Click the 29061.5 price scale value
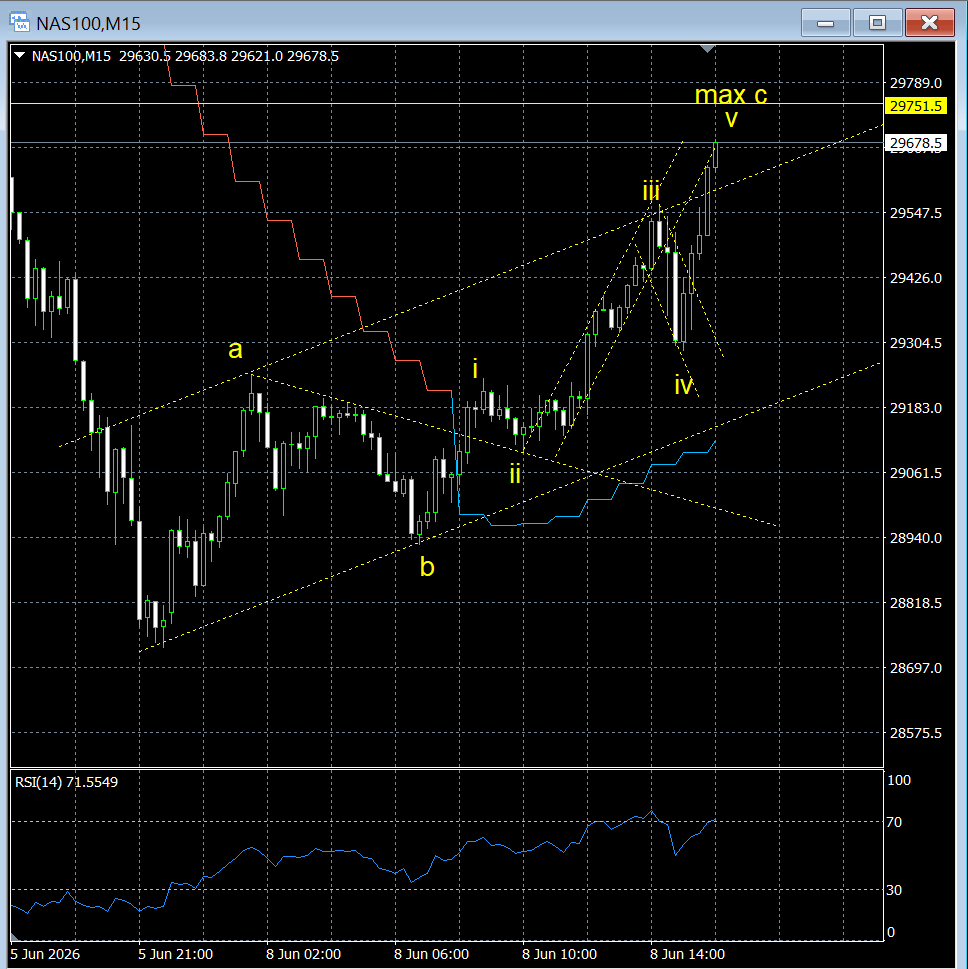968x969 pixels. coord(915,473)
